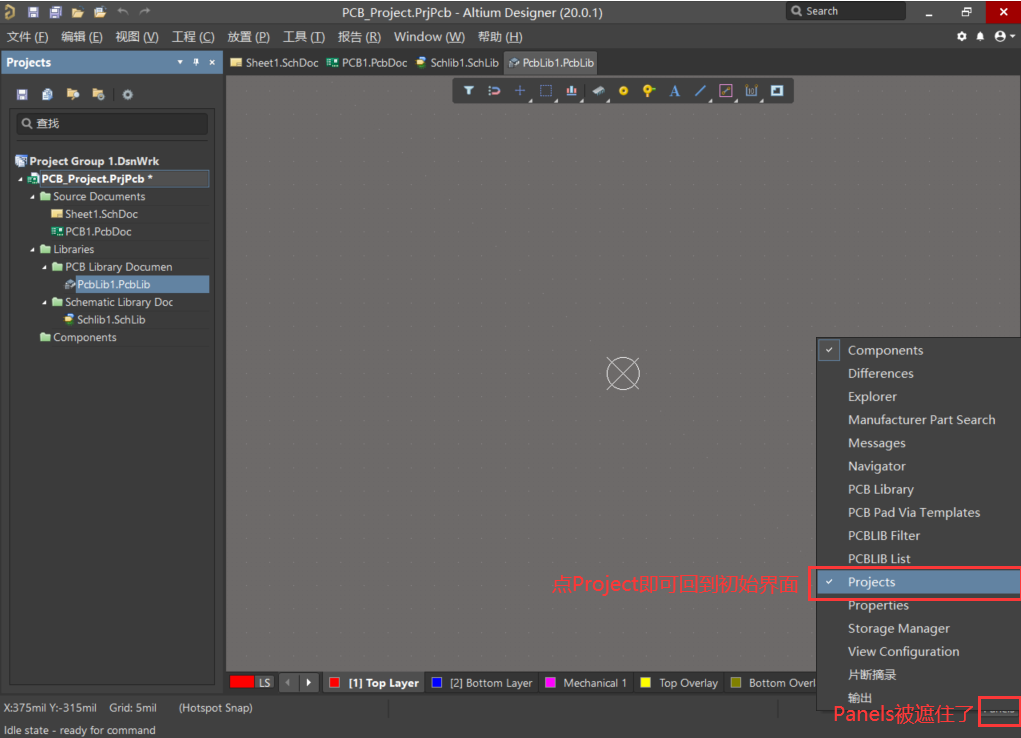Image resolution: width=1021 pixels, height=738 pixels.
Task: Switch to the PCB1.PcbDoc tab
Action: pyautogui.click(x=367, y=63)
